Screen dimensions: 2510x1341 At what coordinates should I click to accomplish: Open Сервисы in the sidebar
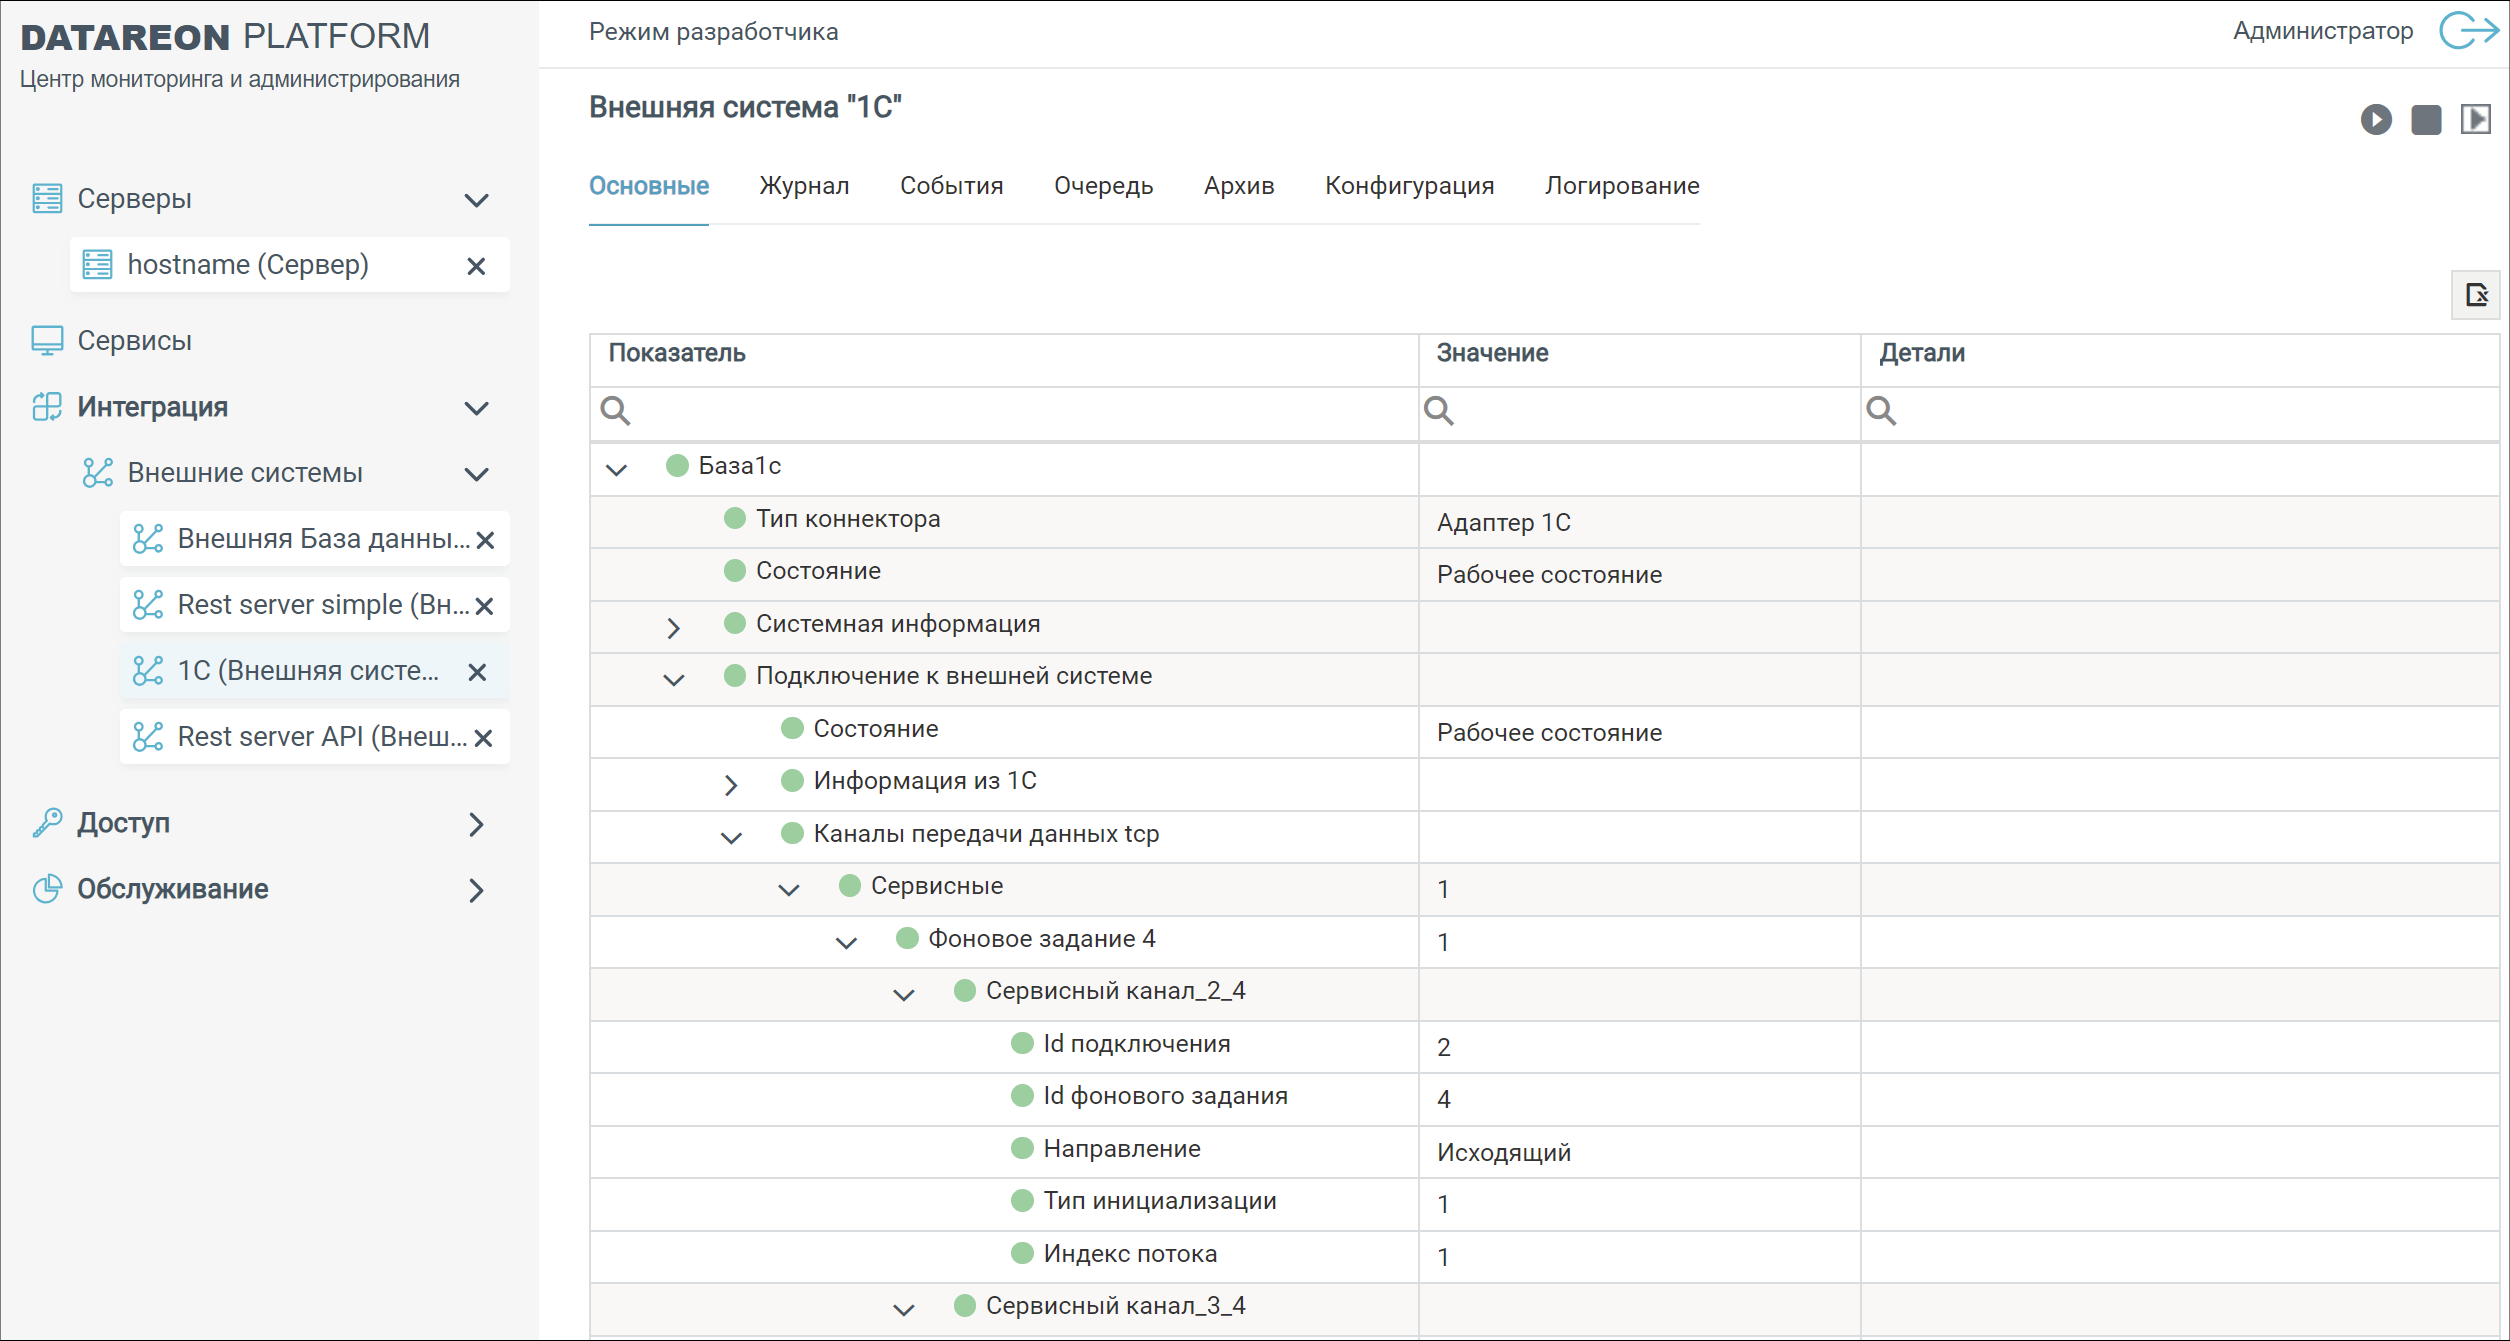[x=134, y=341]
